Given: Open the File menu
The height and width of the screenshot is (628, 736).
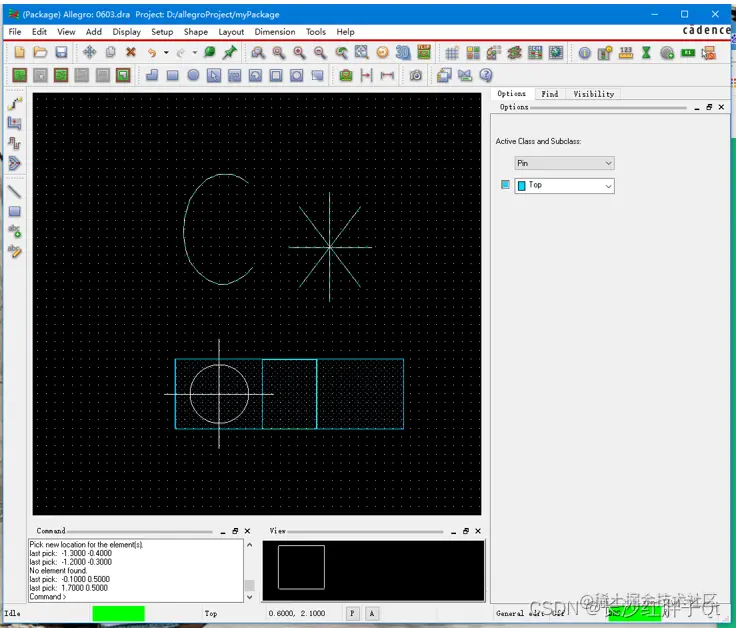Looking at the screenshot, I should [x=15, y=32].
